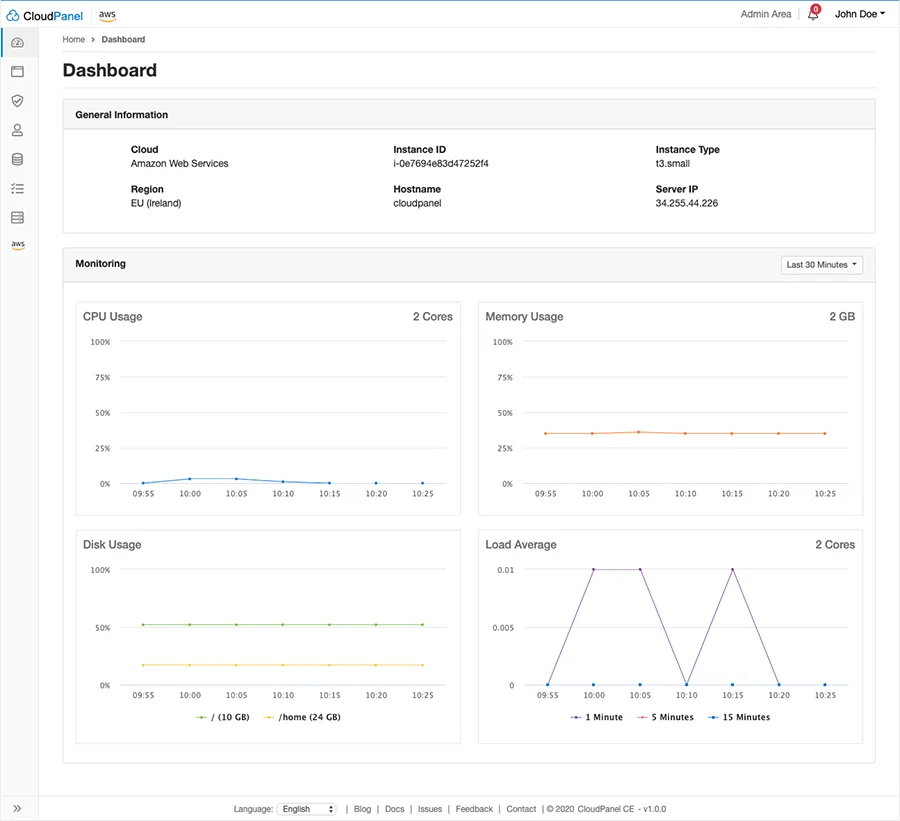Select the Sites icon in the sidebar
The image size is (900, 821).
point(17,71)
